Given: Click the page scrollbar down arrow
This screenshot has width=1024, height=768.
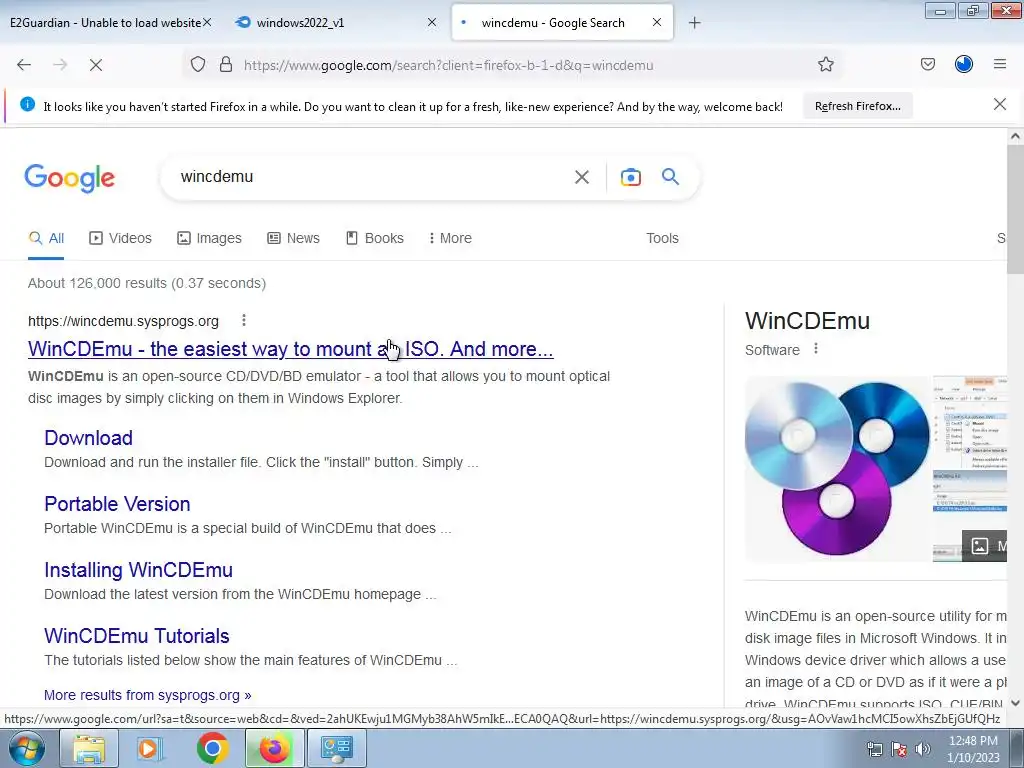Looking at the screenshot, I should tap(1015, 703).
